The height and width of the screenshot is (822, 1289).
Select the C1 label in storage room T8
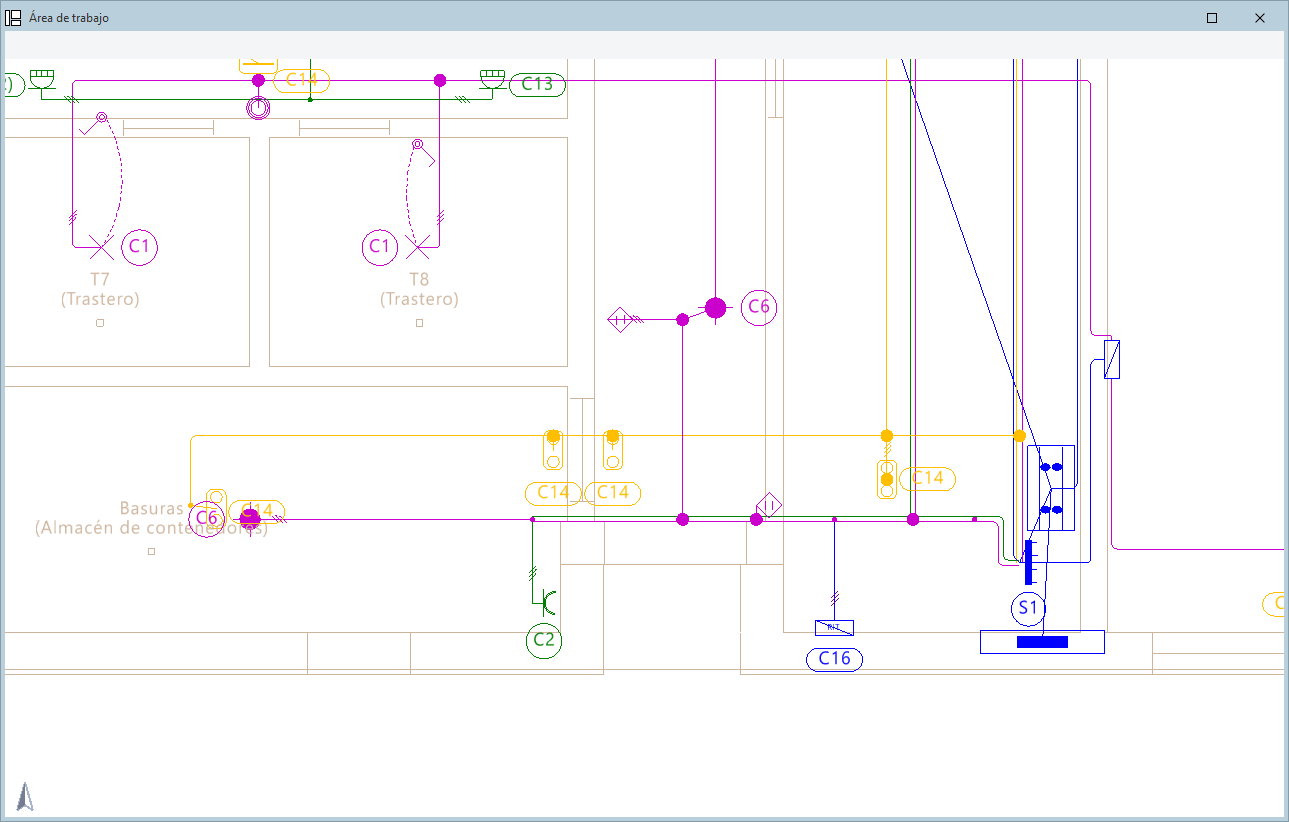tap(379, 246)
